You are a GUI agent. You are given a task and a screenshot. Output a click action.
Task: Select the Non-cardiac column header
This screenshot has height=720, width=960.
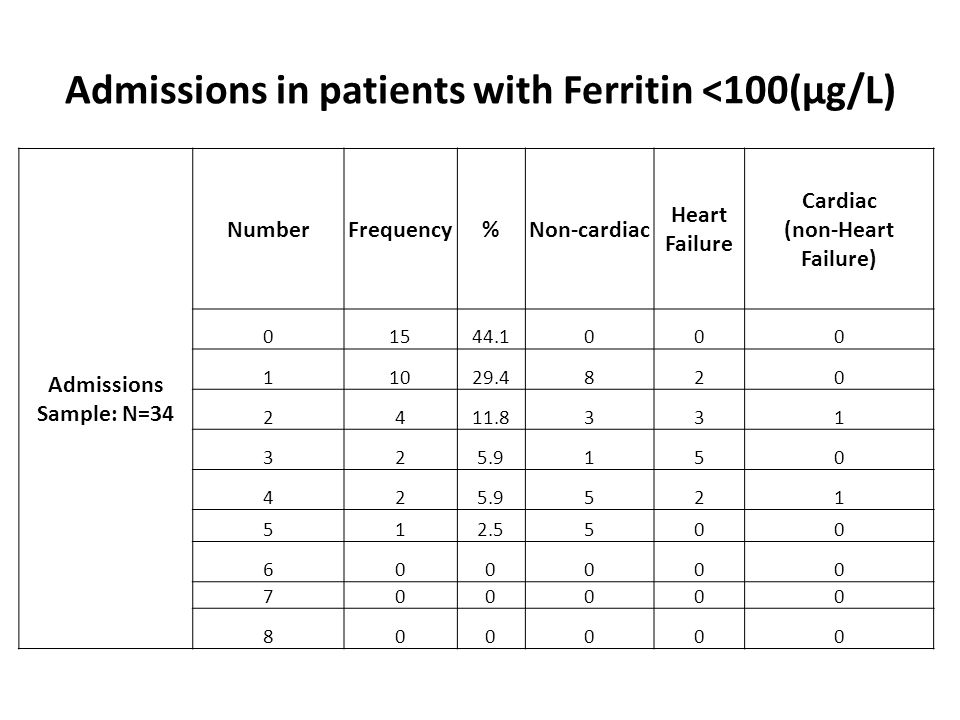pyautogui.click(x=589, y=230)
